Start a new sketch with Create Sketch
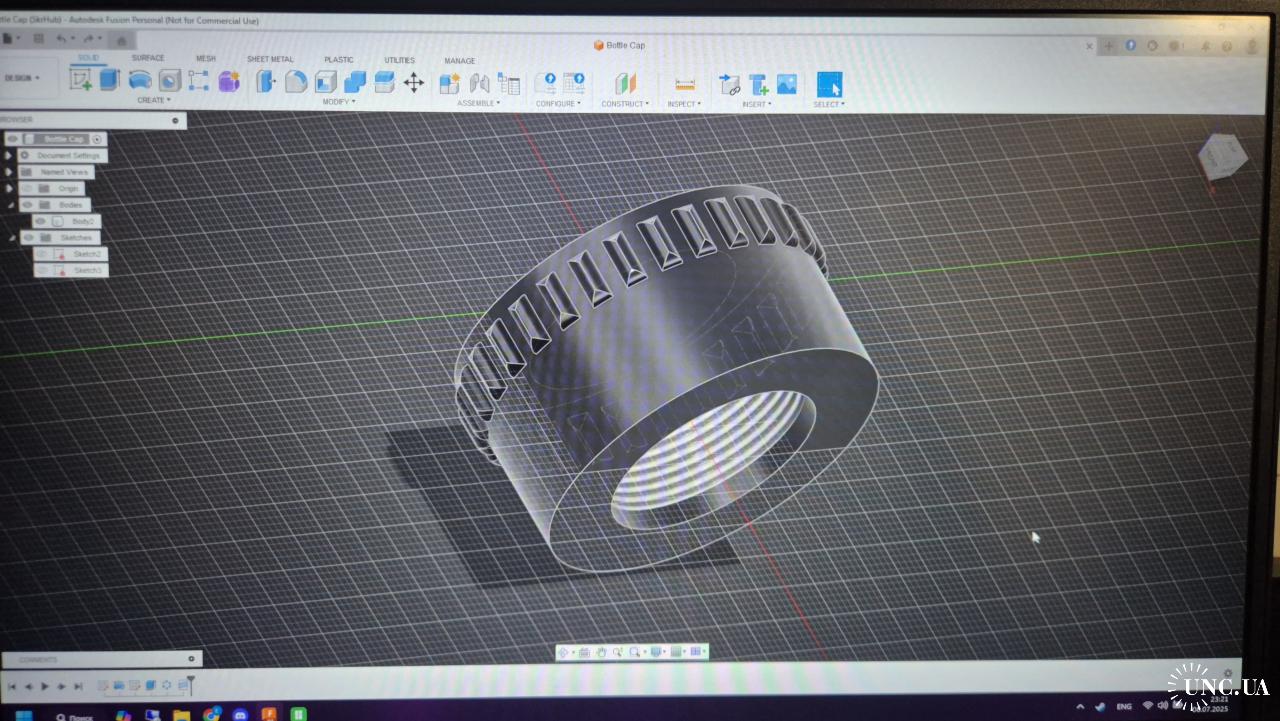1280x721 pixels. pos(81,80)
